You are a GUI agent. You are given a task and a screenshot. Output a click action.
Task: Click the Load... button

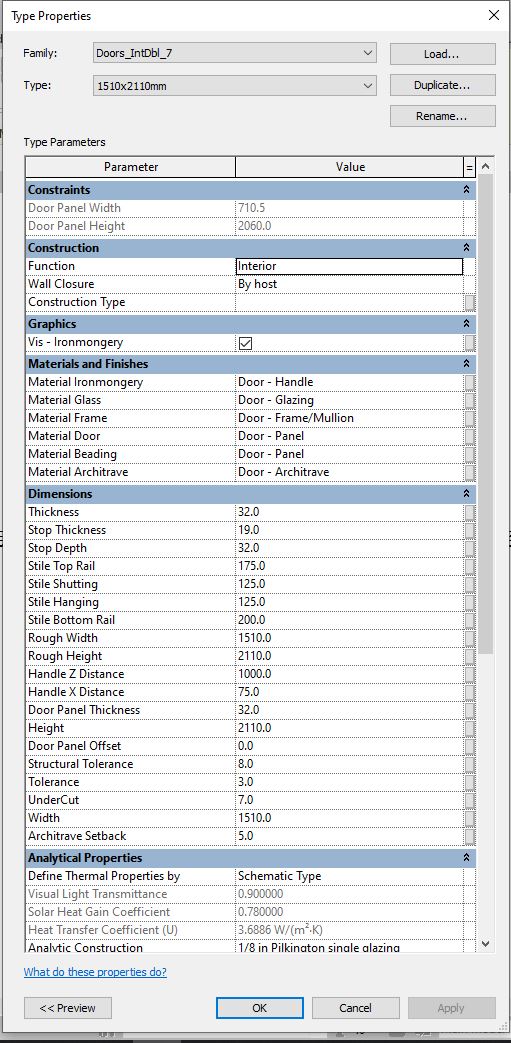pos(442,54)
